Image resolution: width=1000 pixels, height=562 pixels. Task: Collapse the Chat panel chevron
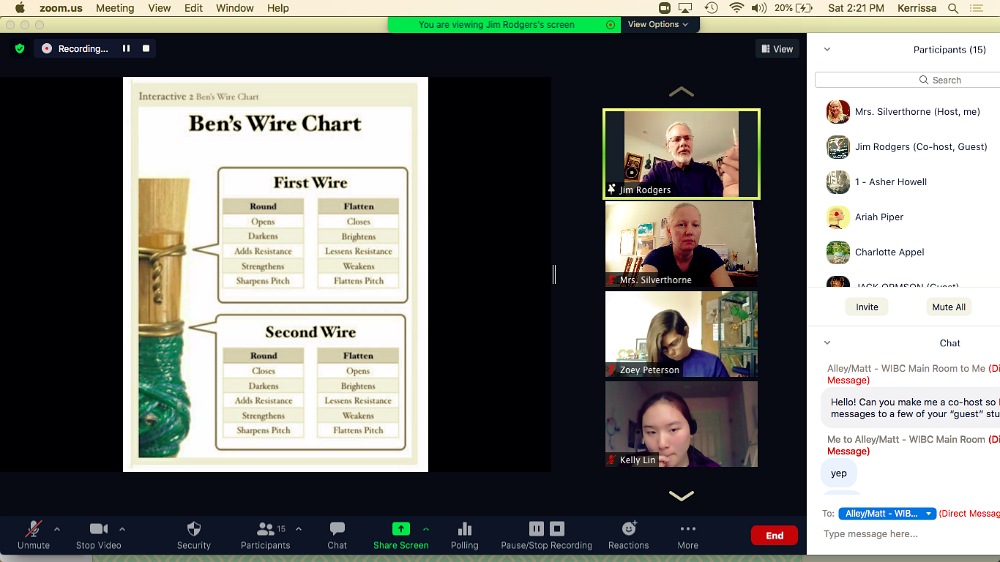point(827,343)
